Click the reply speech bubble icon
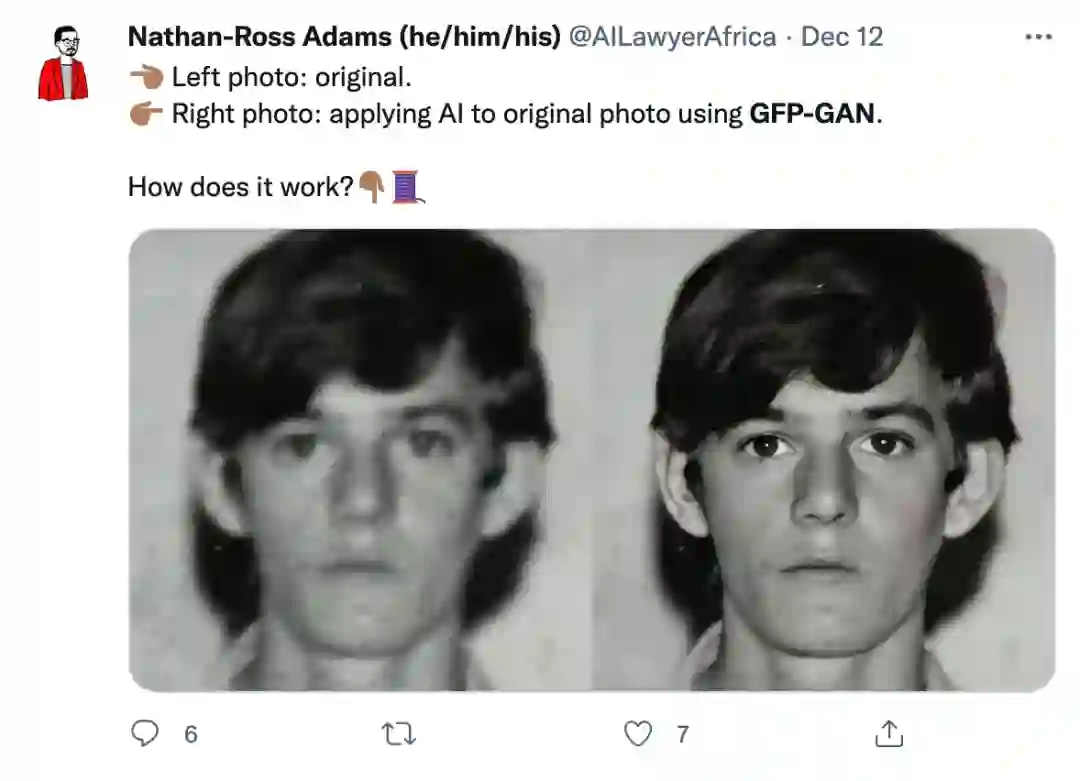The width and height of the screenshot is (1080, 781). coord(146,734)
